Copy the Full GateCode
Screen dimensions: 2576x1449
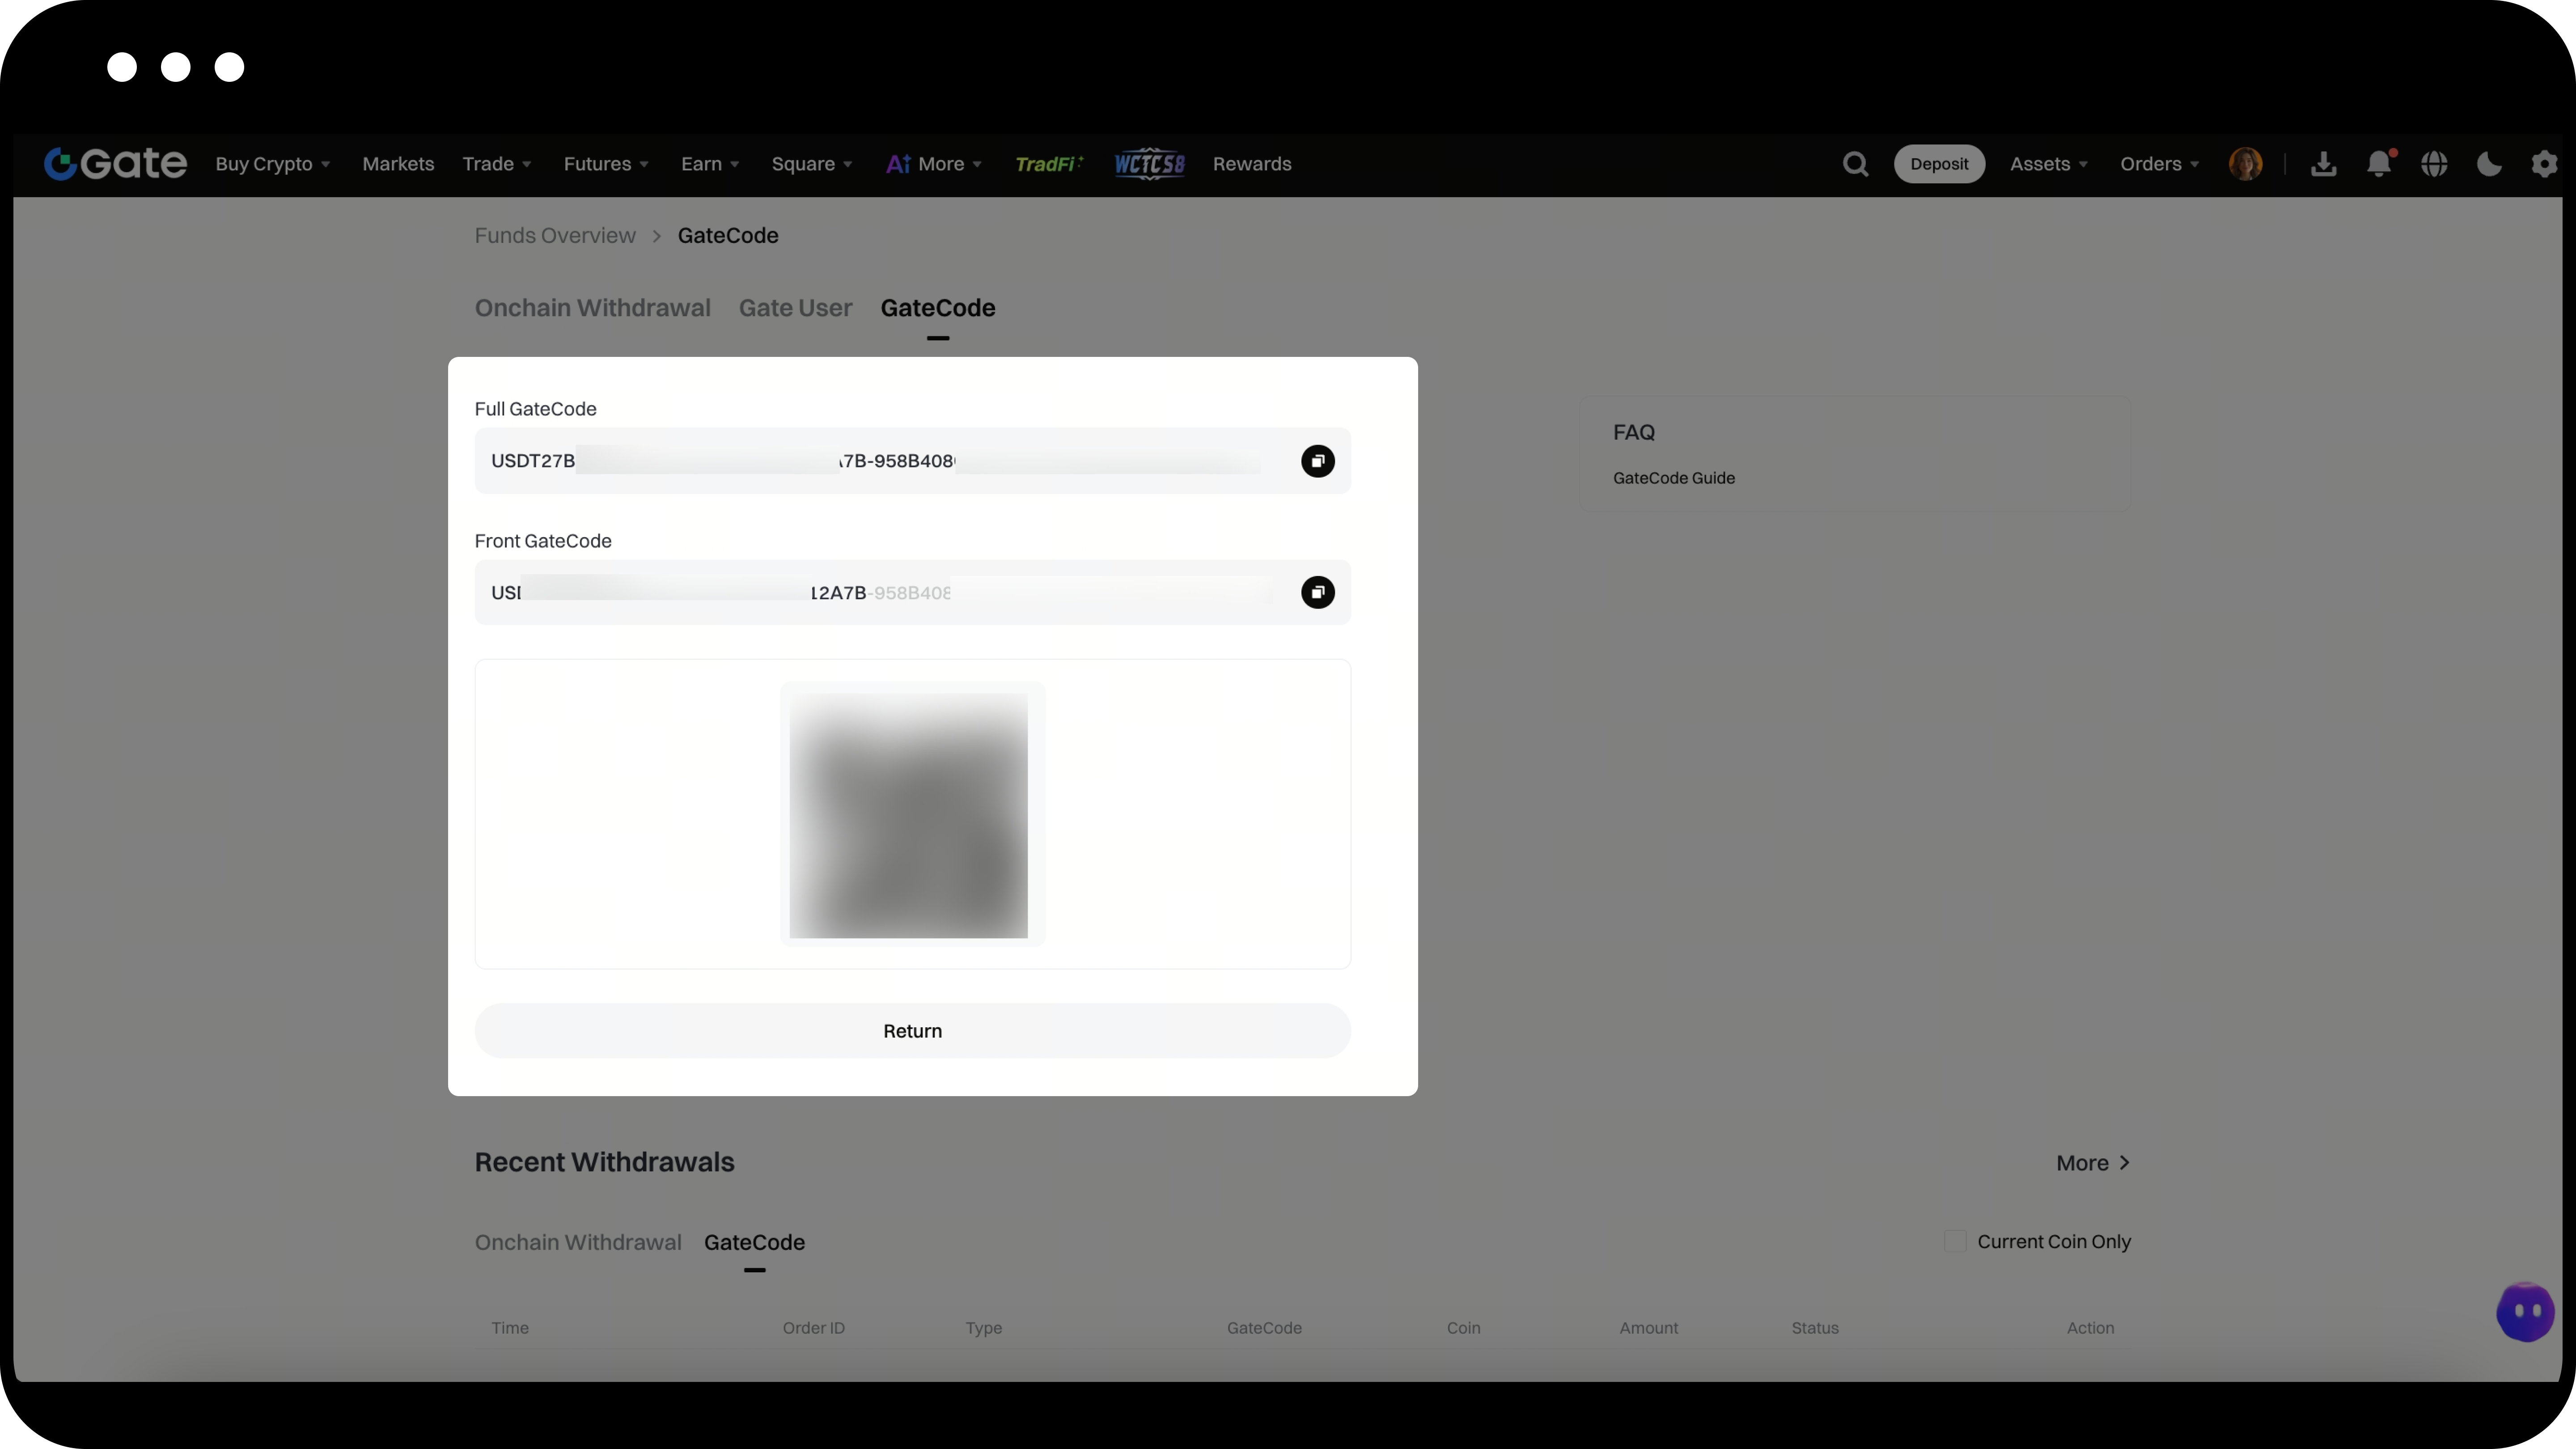(1317, 461)
